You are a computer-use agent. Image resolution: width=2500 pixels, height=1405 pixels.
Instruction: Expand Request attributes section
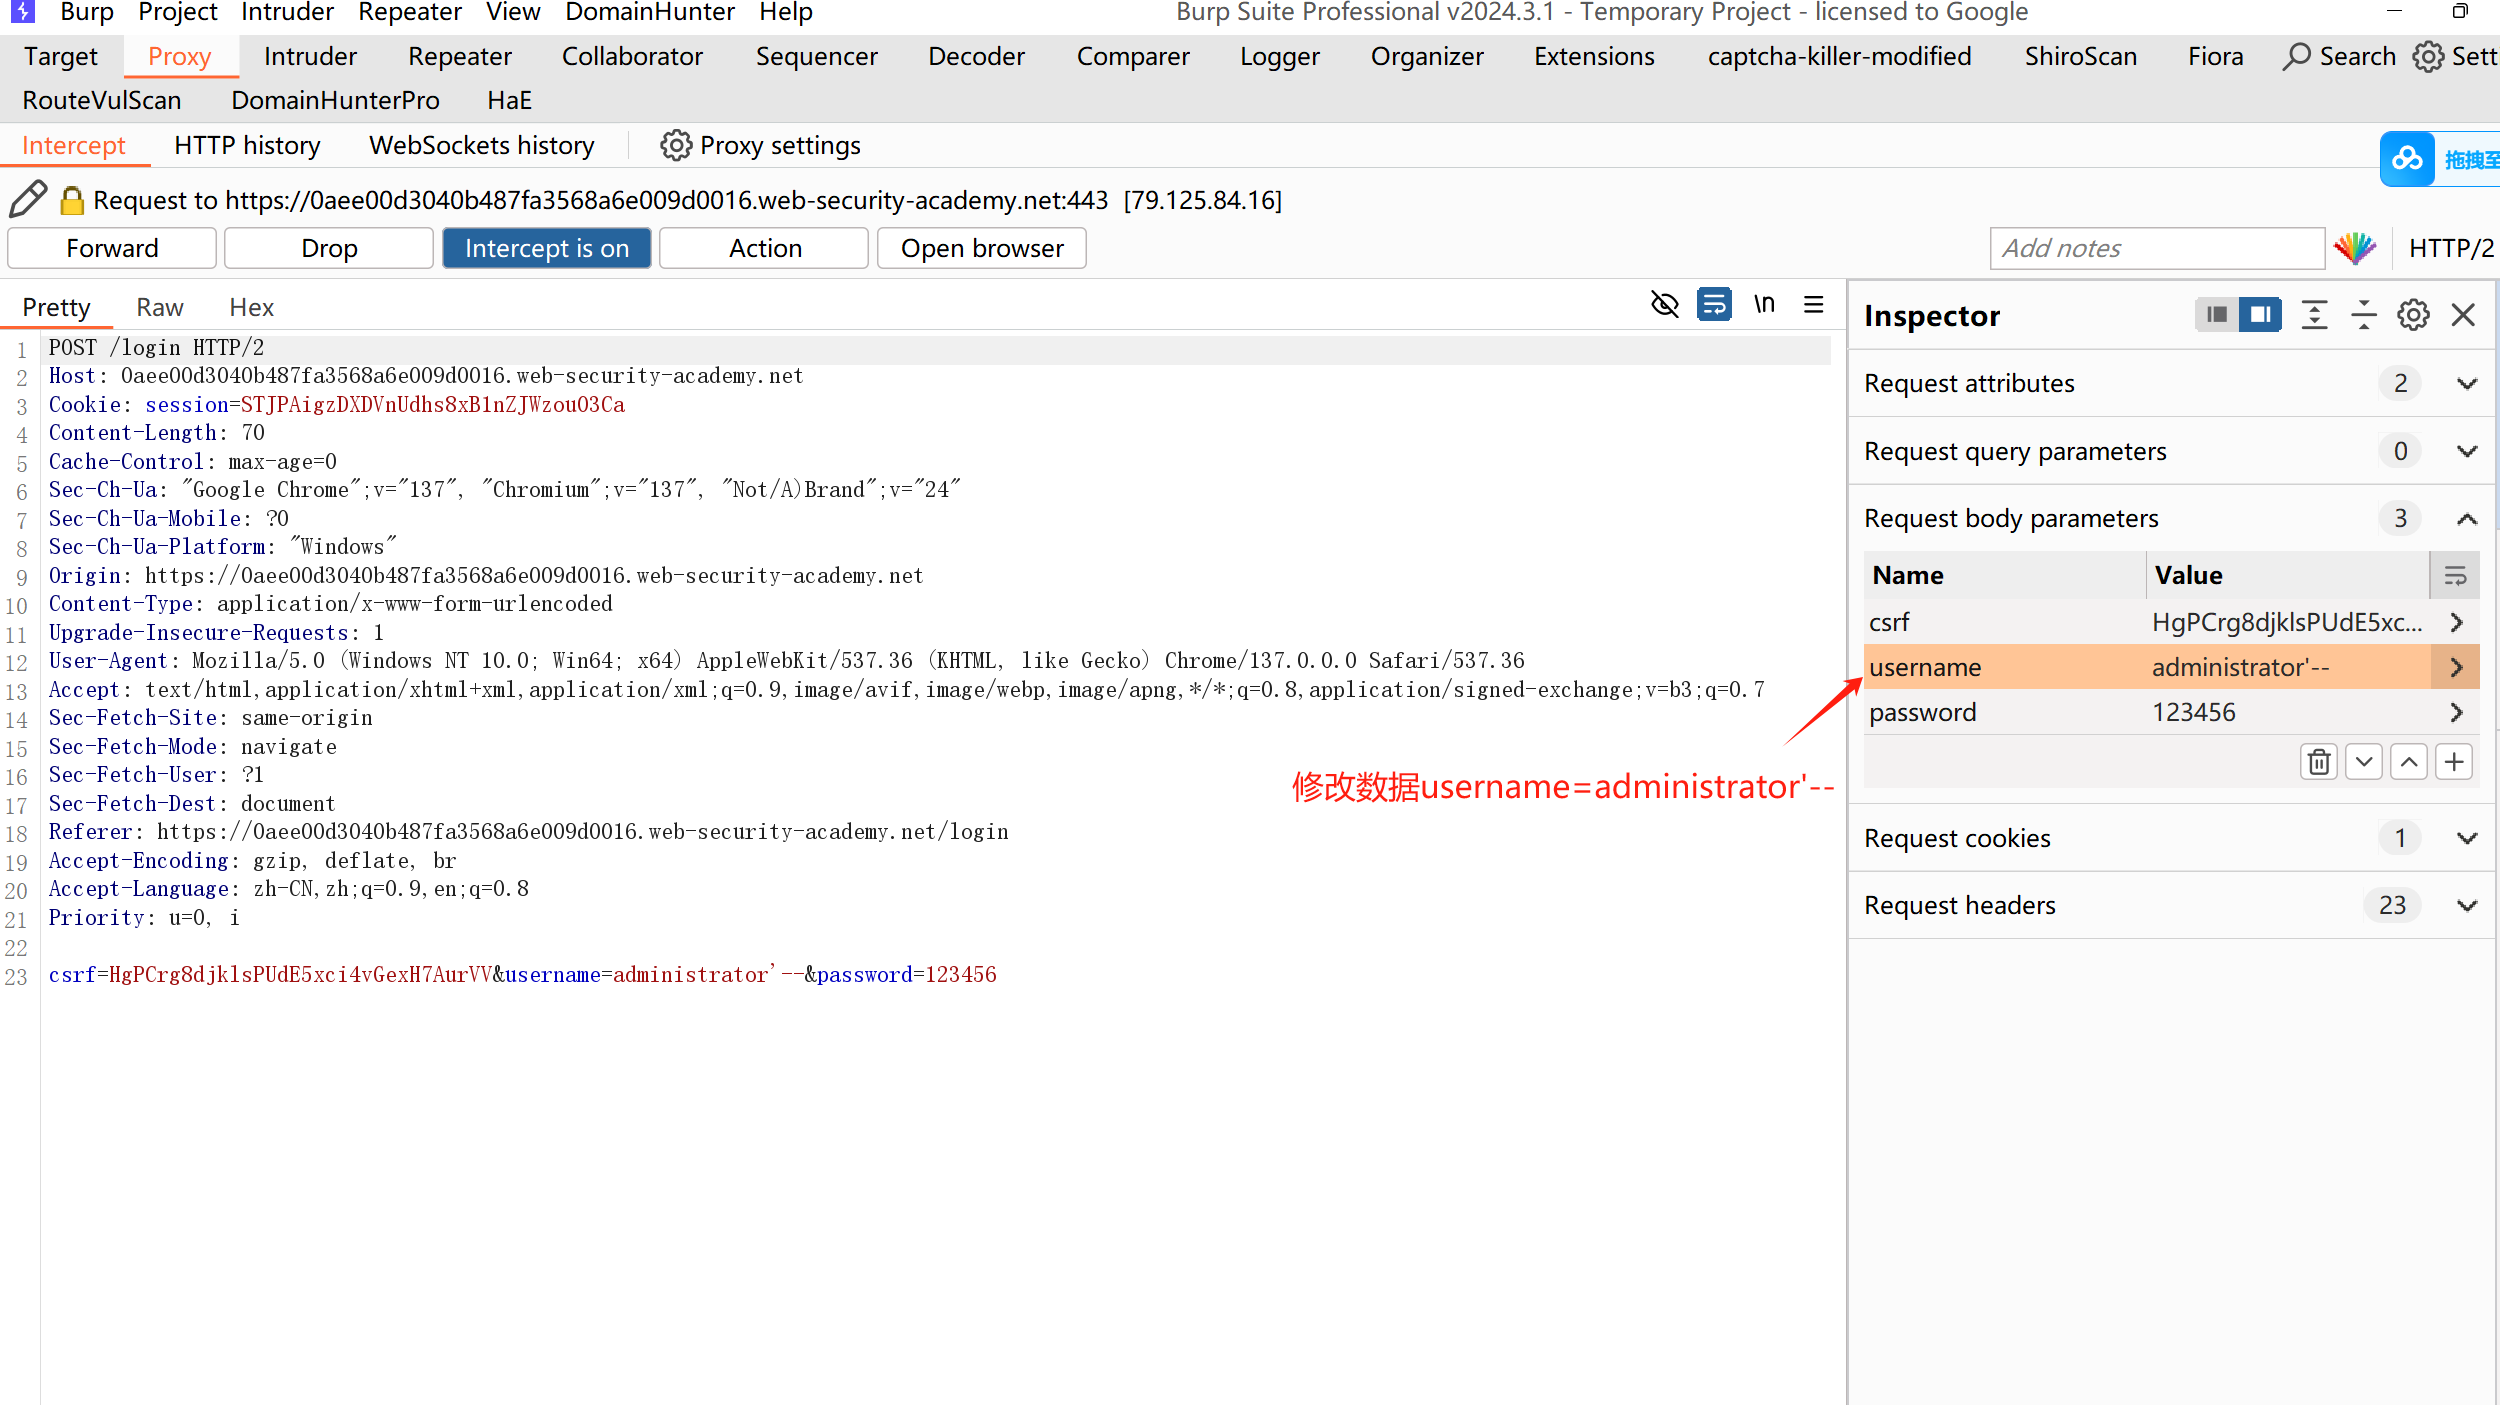[x=2466, y=384]
